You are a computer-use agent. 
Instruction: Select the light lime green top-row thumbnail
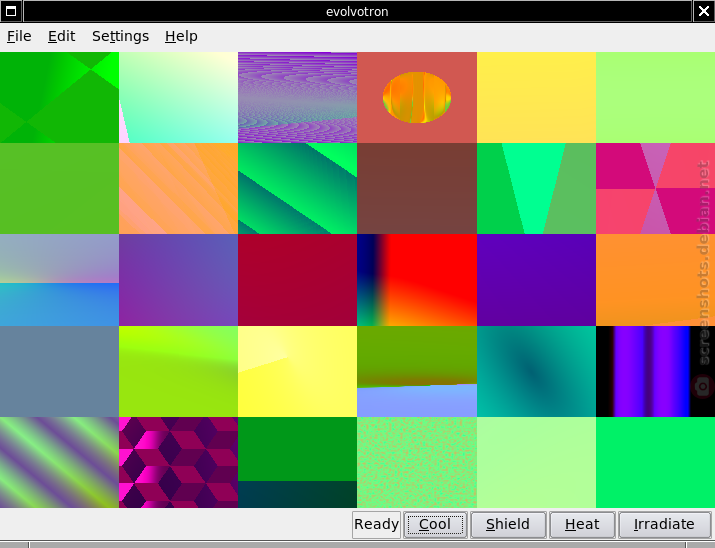click(655, 97)
